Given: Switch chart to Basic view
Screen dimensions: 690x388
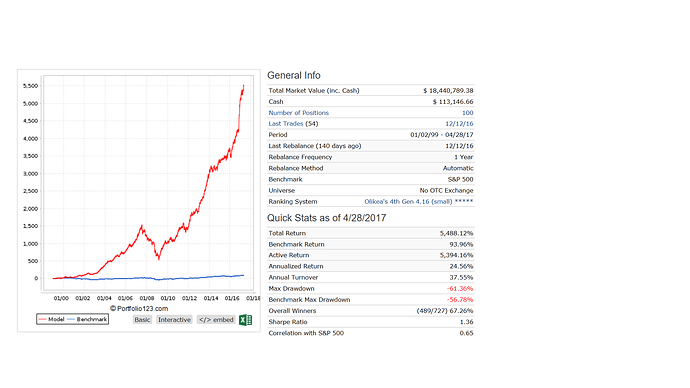Looking at the screenshot, I should point(142,320).
